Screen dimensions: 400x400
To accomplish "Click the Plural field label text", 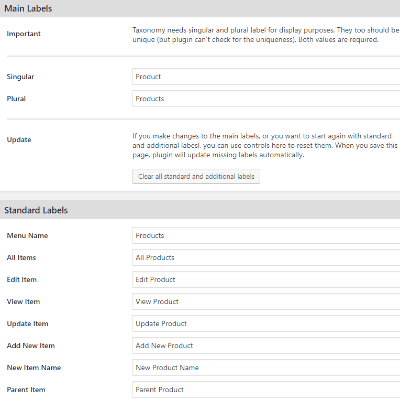I will click(x=16, y=99).
